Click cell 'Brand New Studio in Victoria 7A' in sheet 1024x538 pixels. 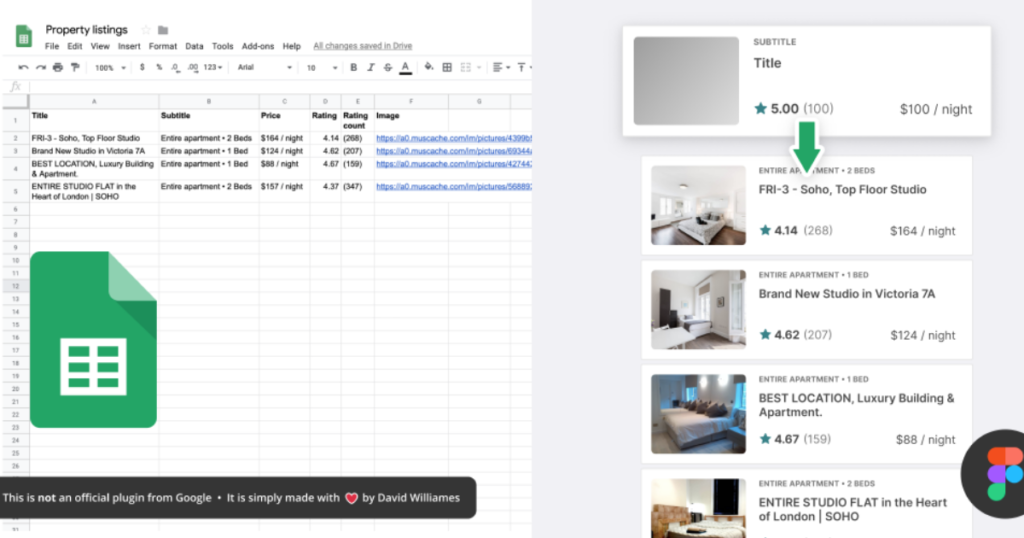click(x=94, y=151)
